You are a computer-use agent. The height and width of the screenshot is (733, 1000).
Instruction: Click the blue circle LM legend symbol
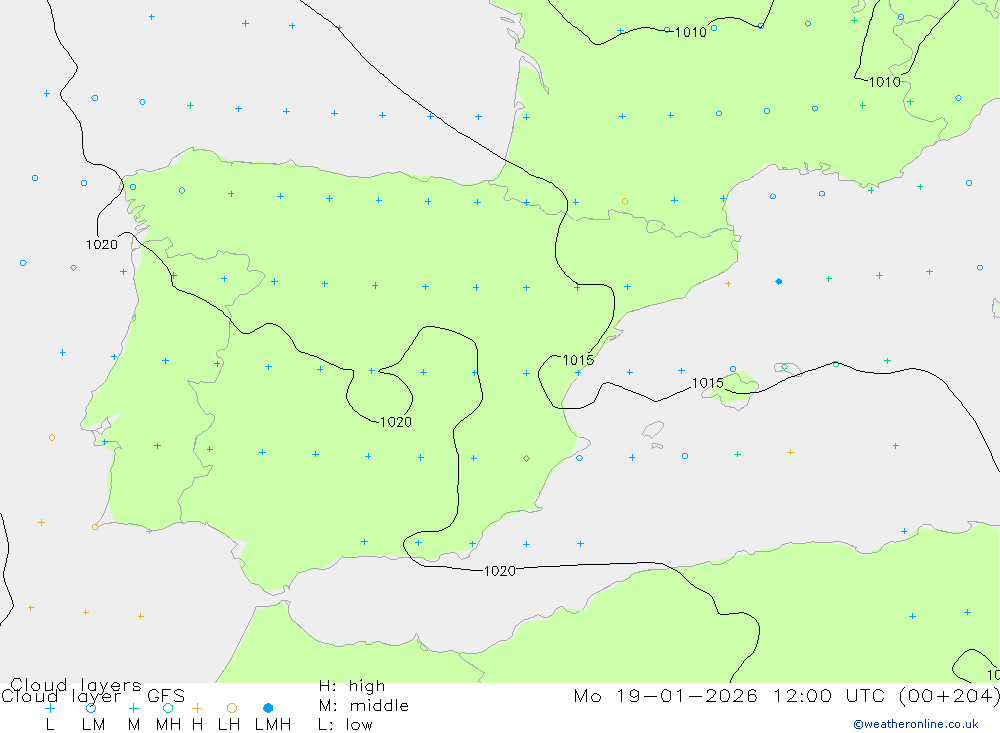91,708
